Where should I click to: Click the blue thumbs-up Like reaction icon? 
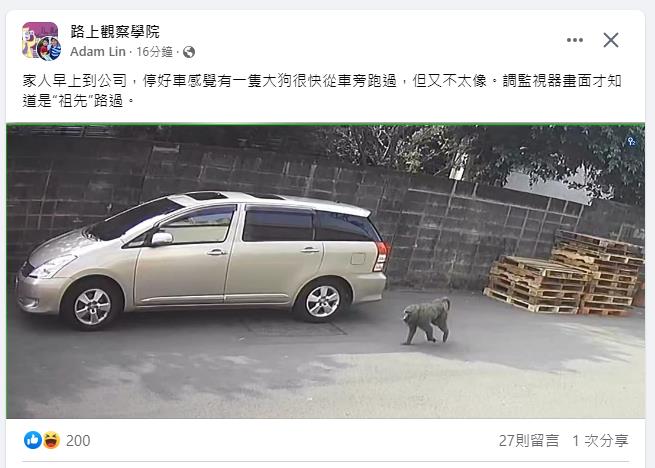pos(33,440)
